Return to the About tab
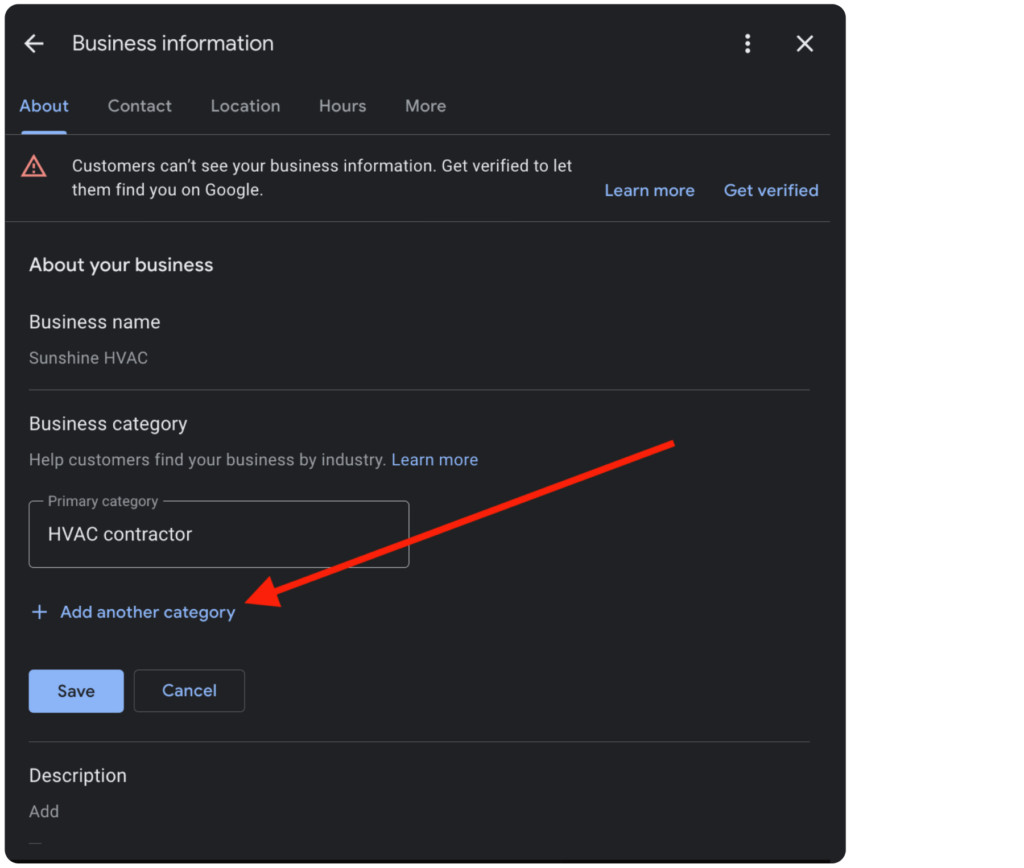Screen dimensions: 1024x868 pos(44,106)
